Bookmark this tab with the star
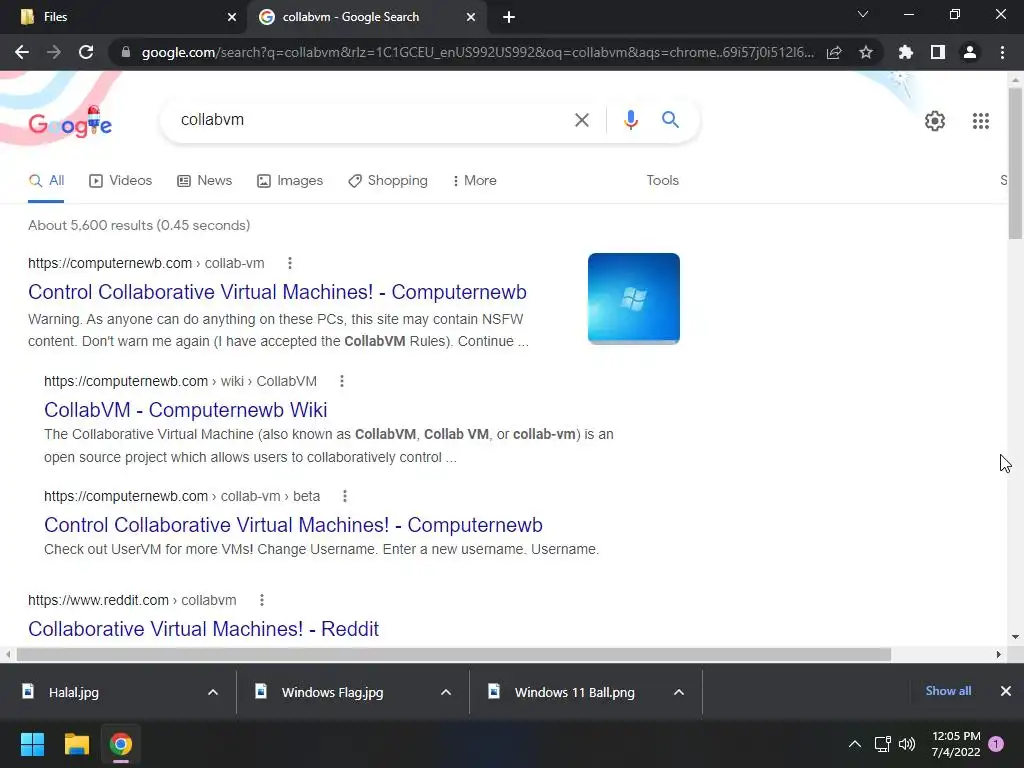The image size is (1024, 768). click(x=866, y=52)
